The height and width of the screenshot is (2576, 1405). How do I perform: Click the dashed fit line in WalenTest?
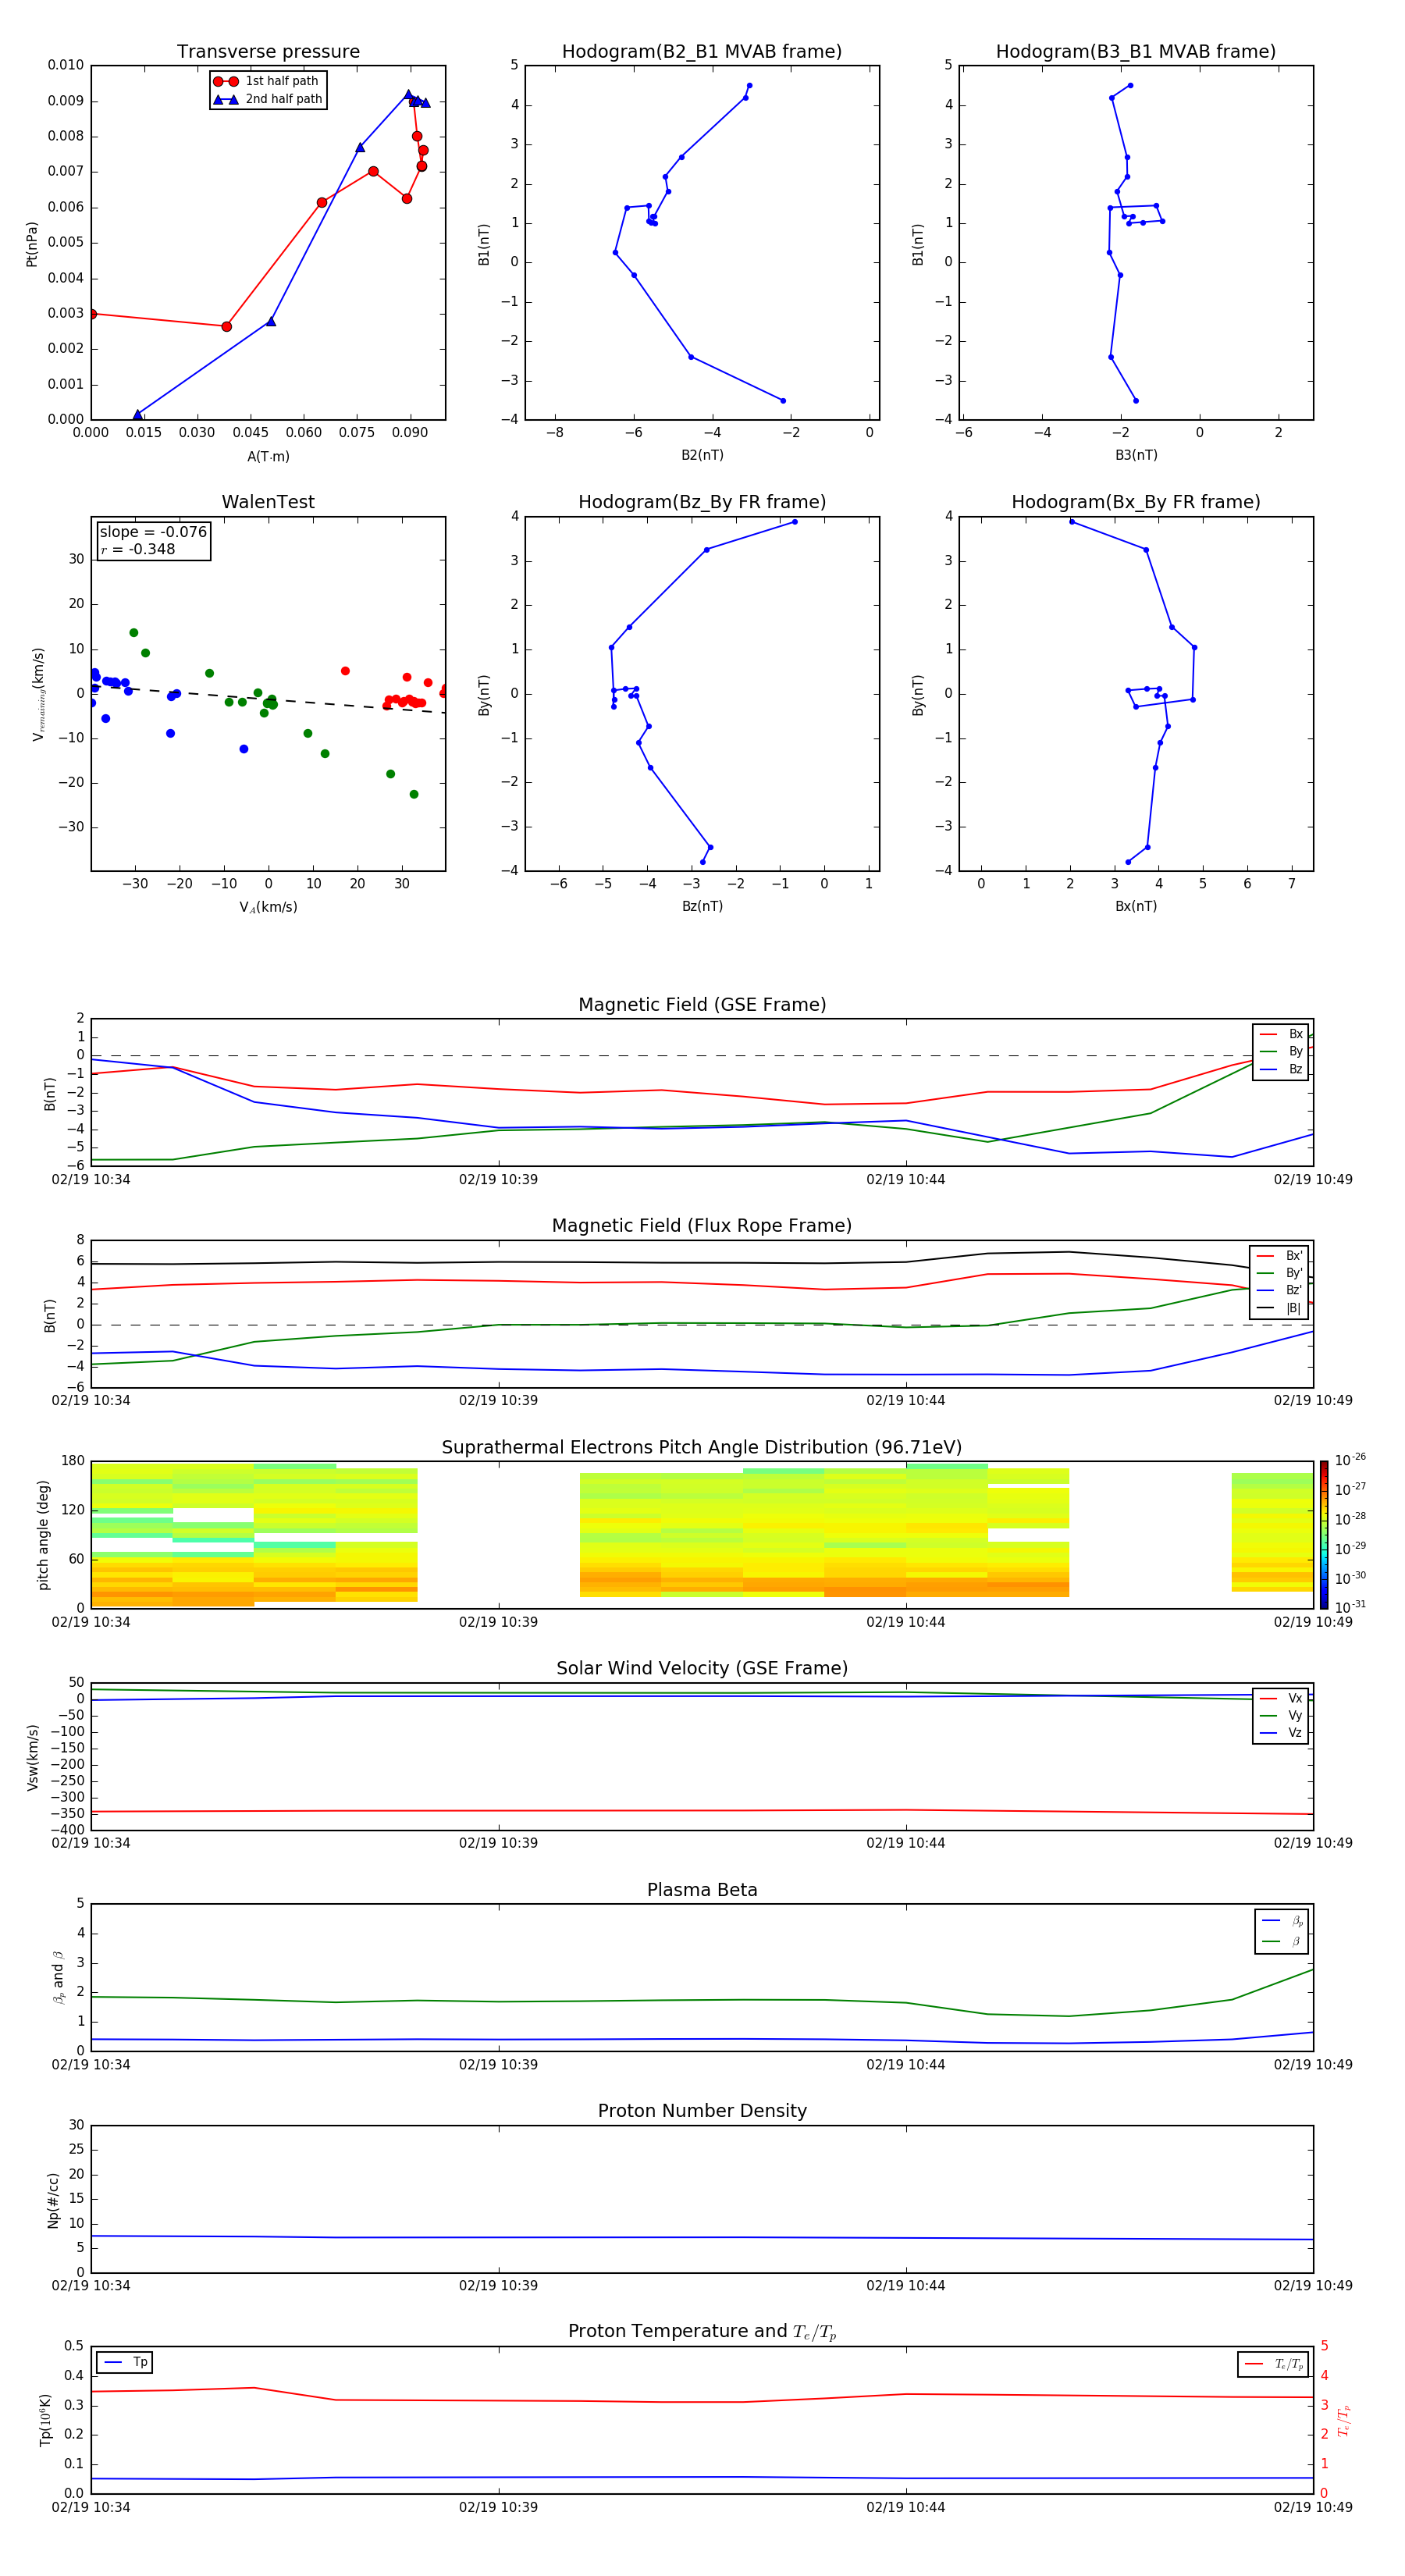coord(268,699)
